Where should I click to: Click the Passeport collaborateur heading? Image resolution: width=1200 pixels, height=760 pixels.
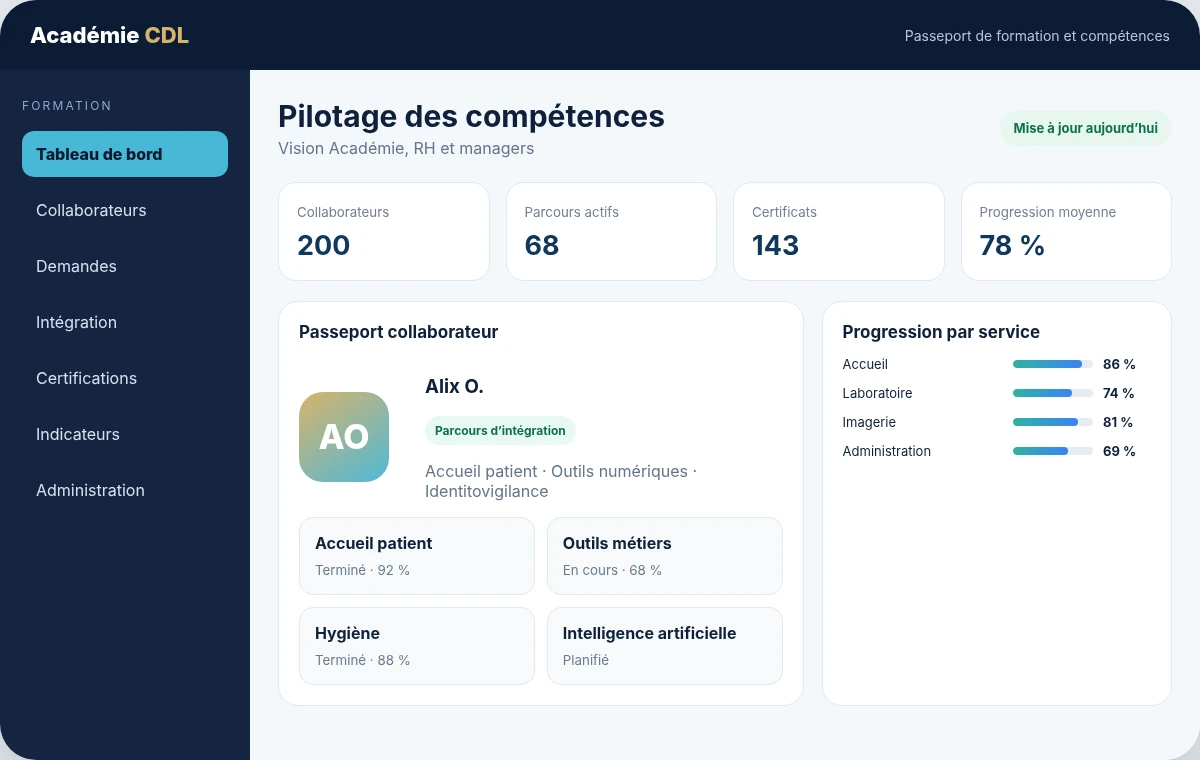pyautogui.click(x=398, y=332)
